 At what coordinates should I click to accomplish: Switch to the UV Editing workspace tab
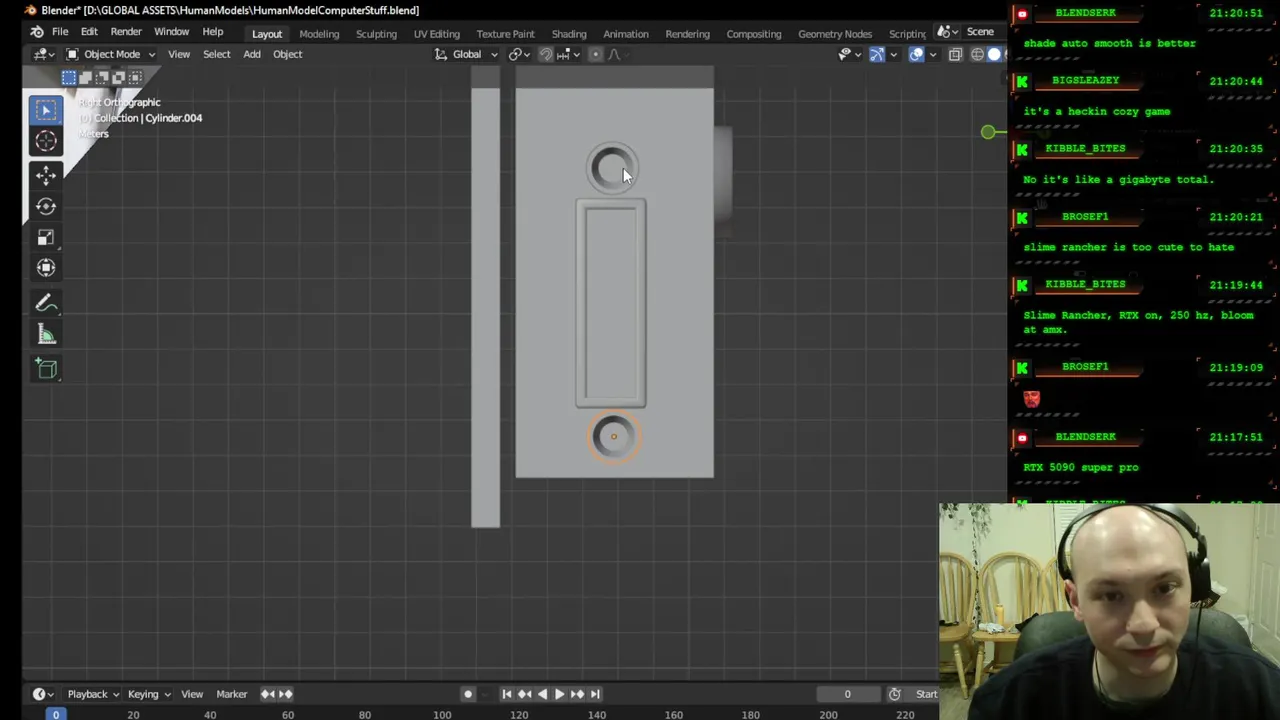pos(437,33)
